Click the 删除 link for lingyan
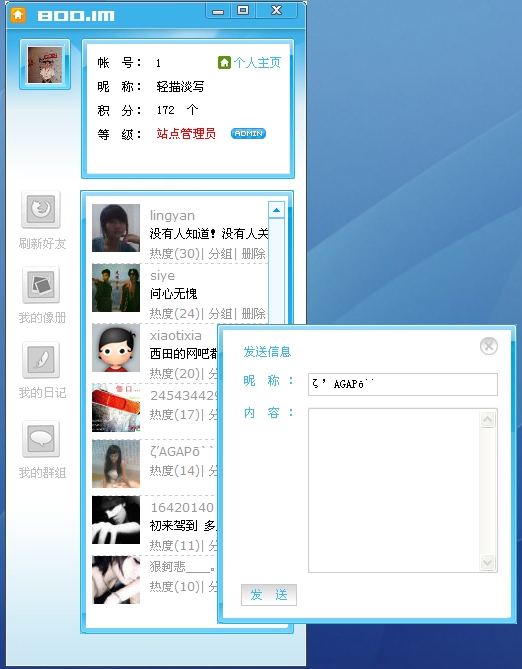The image size is (522, 669). [254, 253]
